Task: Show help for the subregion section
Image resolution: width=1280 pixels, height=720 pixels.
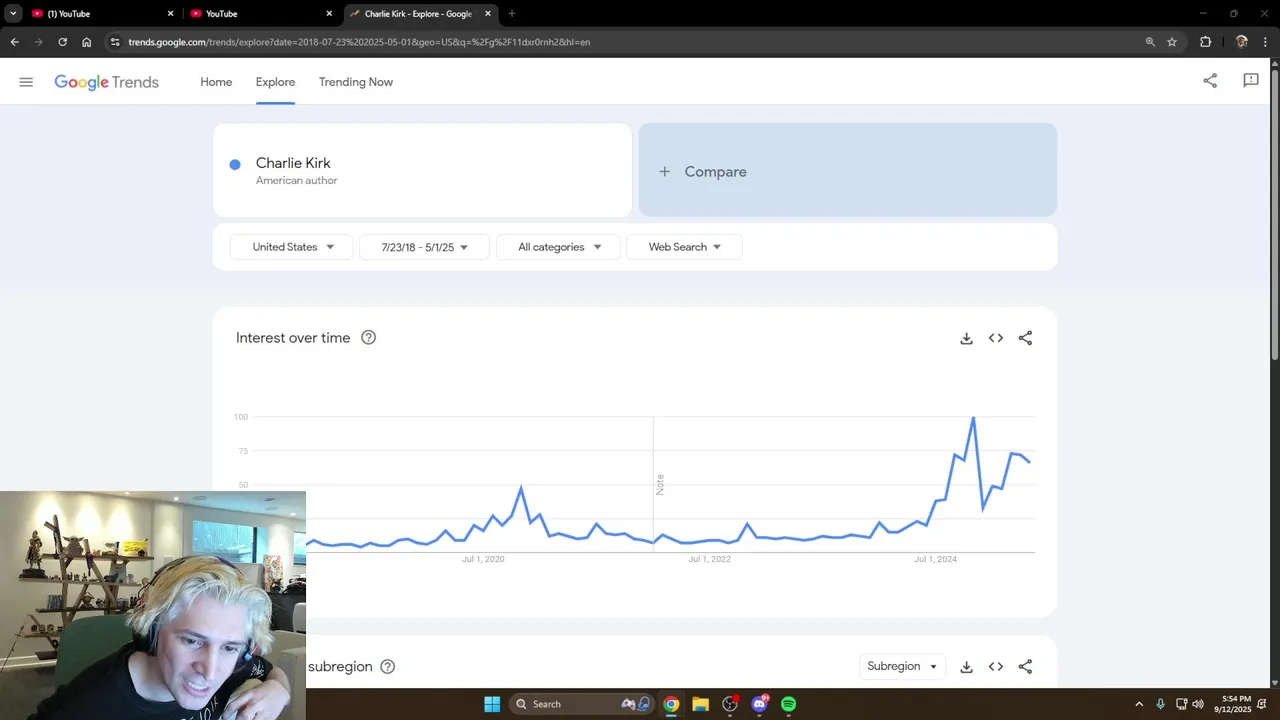Action: coord(388,666)
